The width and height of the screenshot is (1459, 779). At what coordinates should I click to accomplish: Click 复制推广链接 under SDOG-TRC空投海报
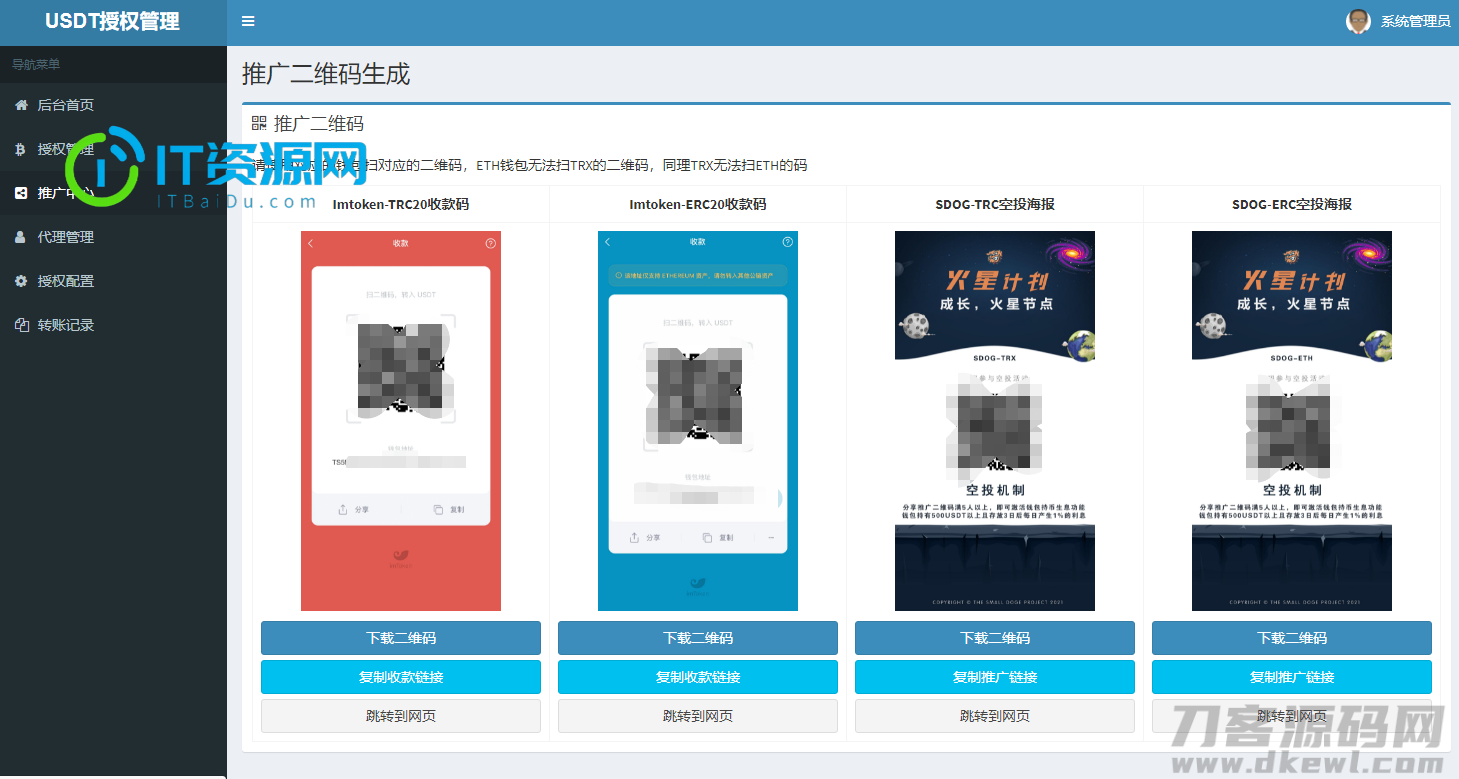pos(995,677)
